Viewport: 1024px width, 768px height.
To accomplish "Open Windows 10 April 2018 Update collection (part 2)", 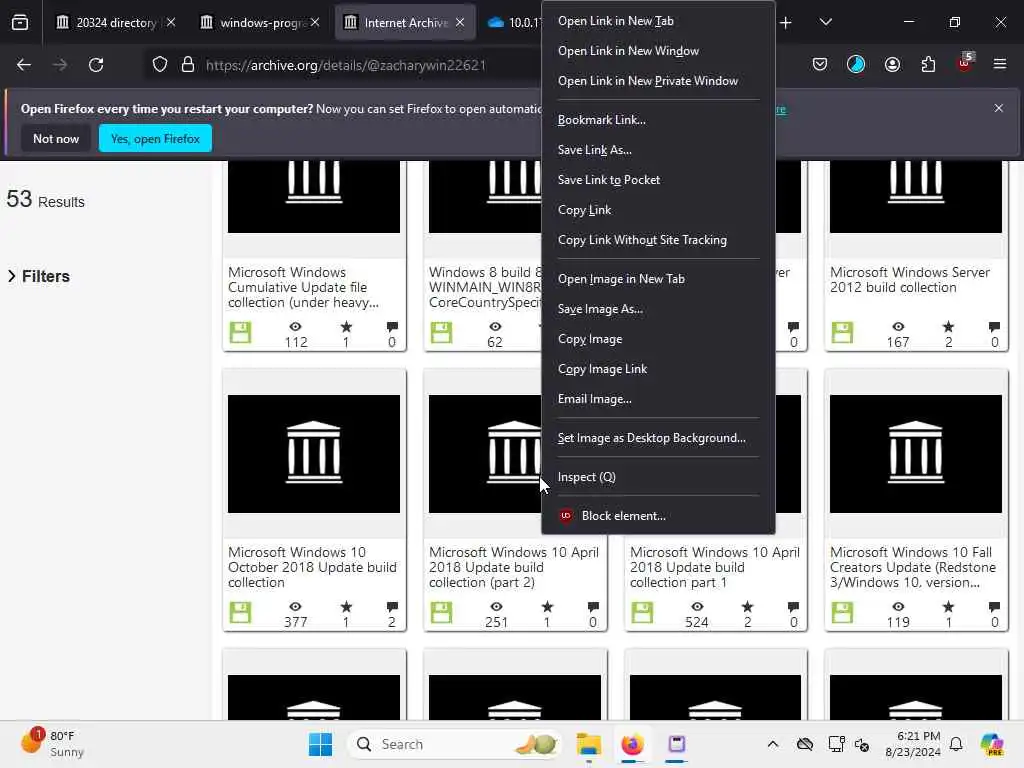I will click(513, 567).
